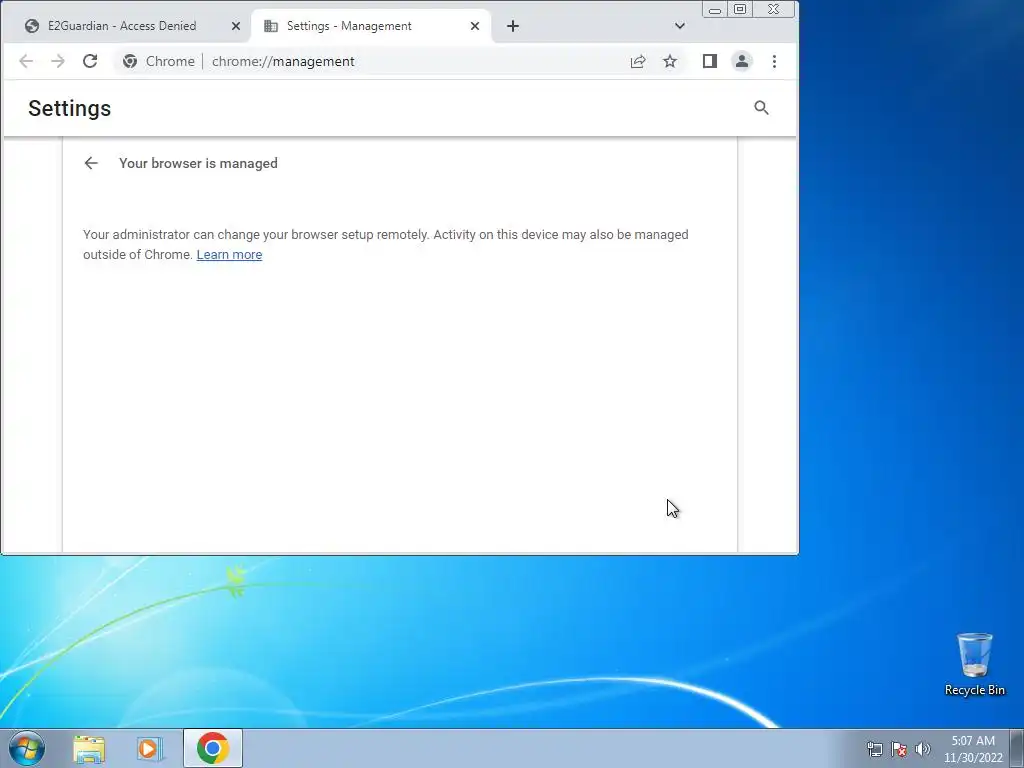The width and height of the screenshot is (1024, 768).
Task: Go forward using browser forward arrow
Action: tap(58, 61)
